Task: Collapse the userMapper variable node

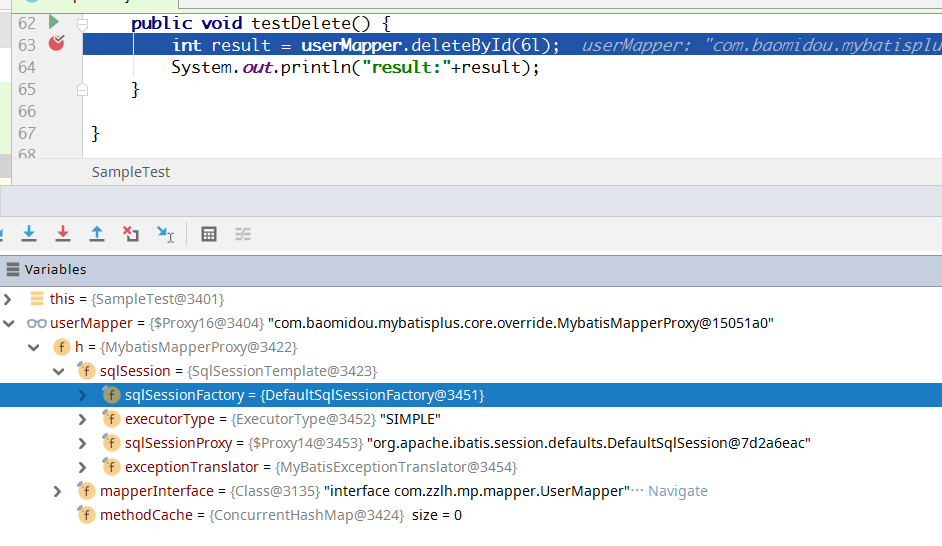Action: pyautogui.click(x=8, y=323)
